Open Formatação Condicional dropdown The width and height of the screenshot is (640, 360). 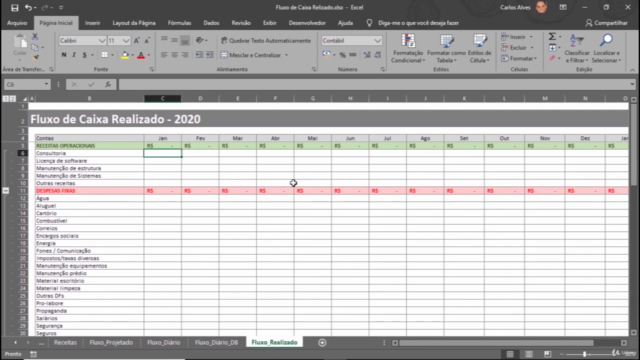coord(408,48)
